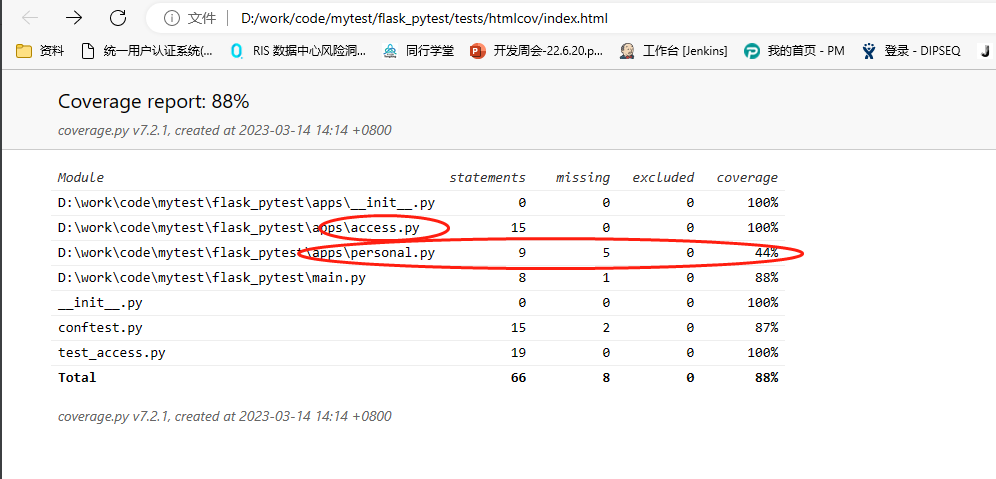
Task: Click the total missing value 8
Action: (606, 377)
